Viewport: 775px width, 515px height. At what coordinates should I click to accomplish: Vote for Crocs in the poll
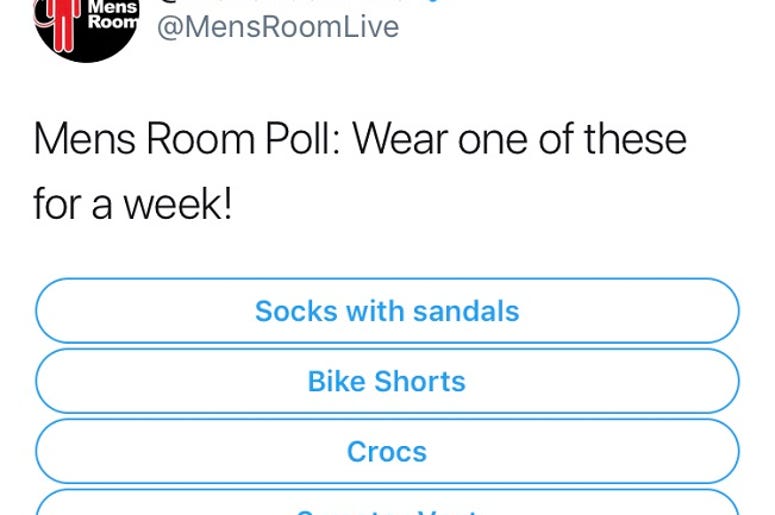(x=387, y=451)
